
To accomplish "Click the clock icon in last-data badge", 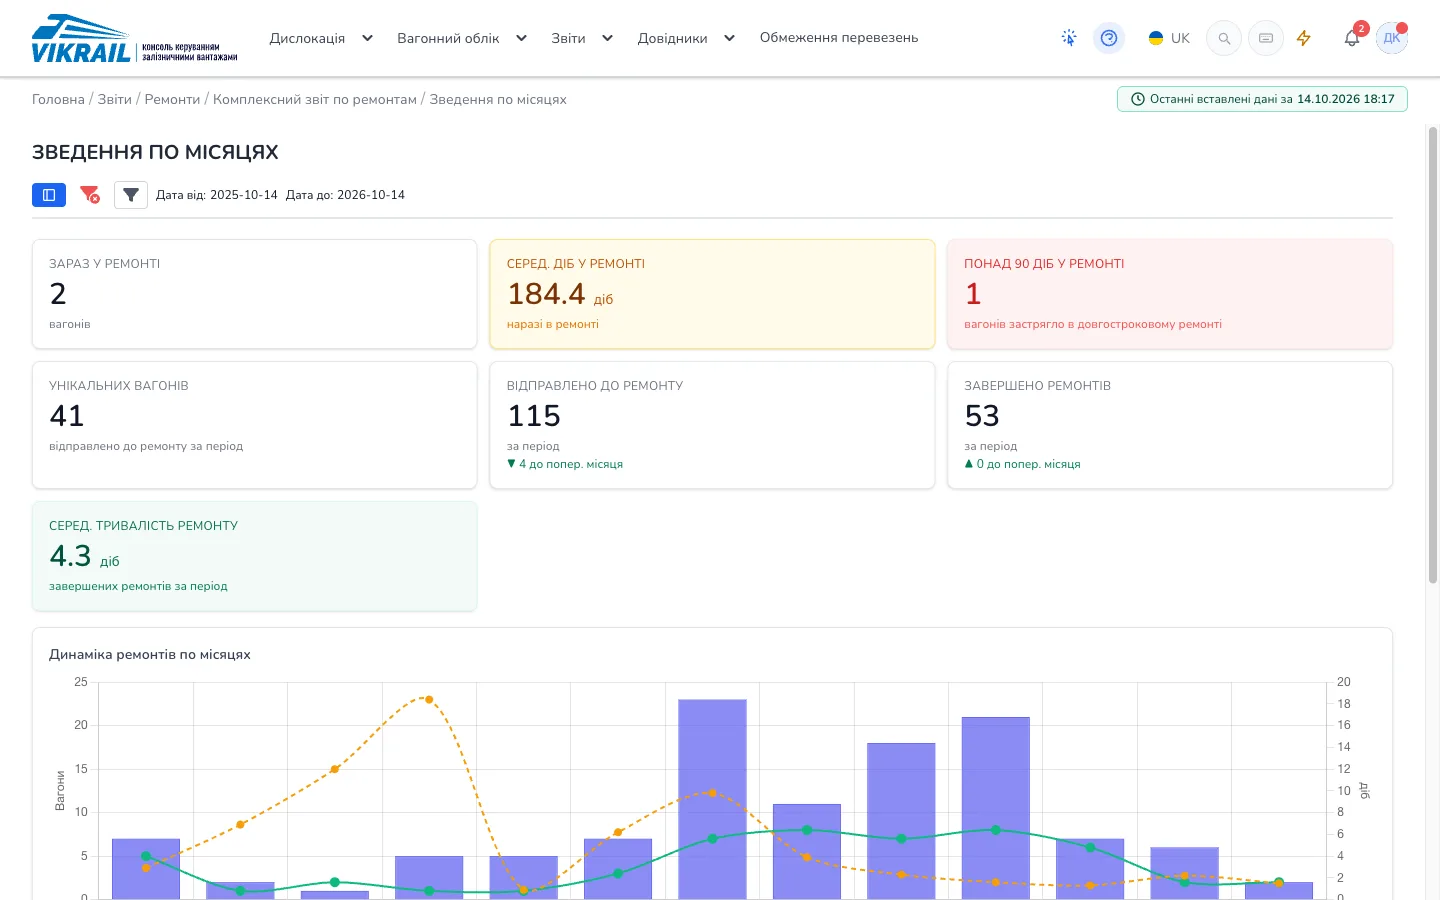I will click(1137, 99).
